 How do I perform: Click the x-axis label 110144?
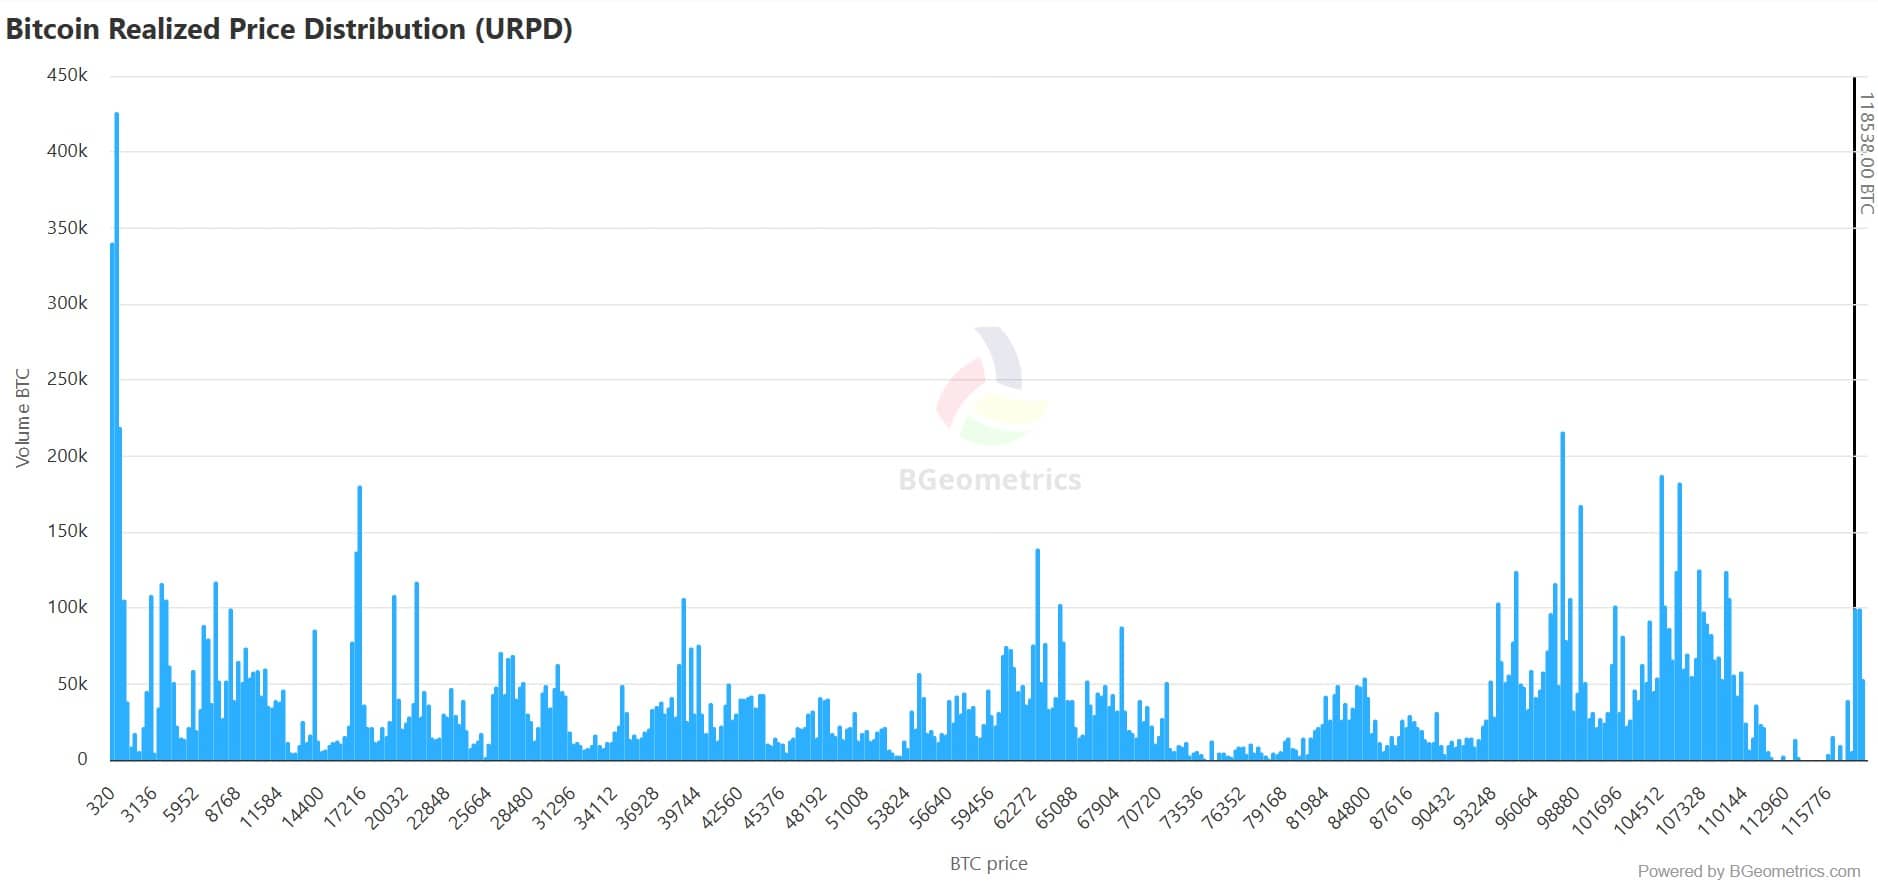[1722, 811]
